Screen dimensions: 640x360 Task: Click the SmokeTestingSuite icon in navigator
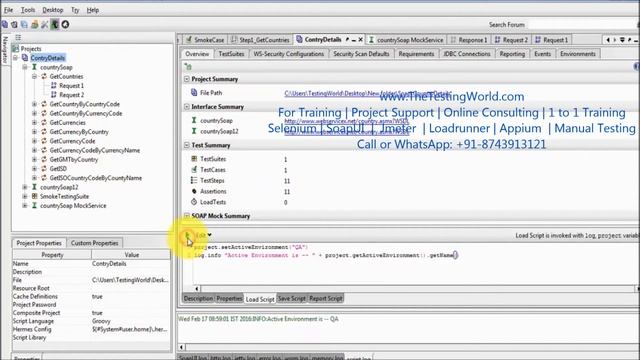pos(34,196)
